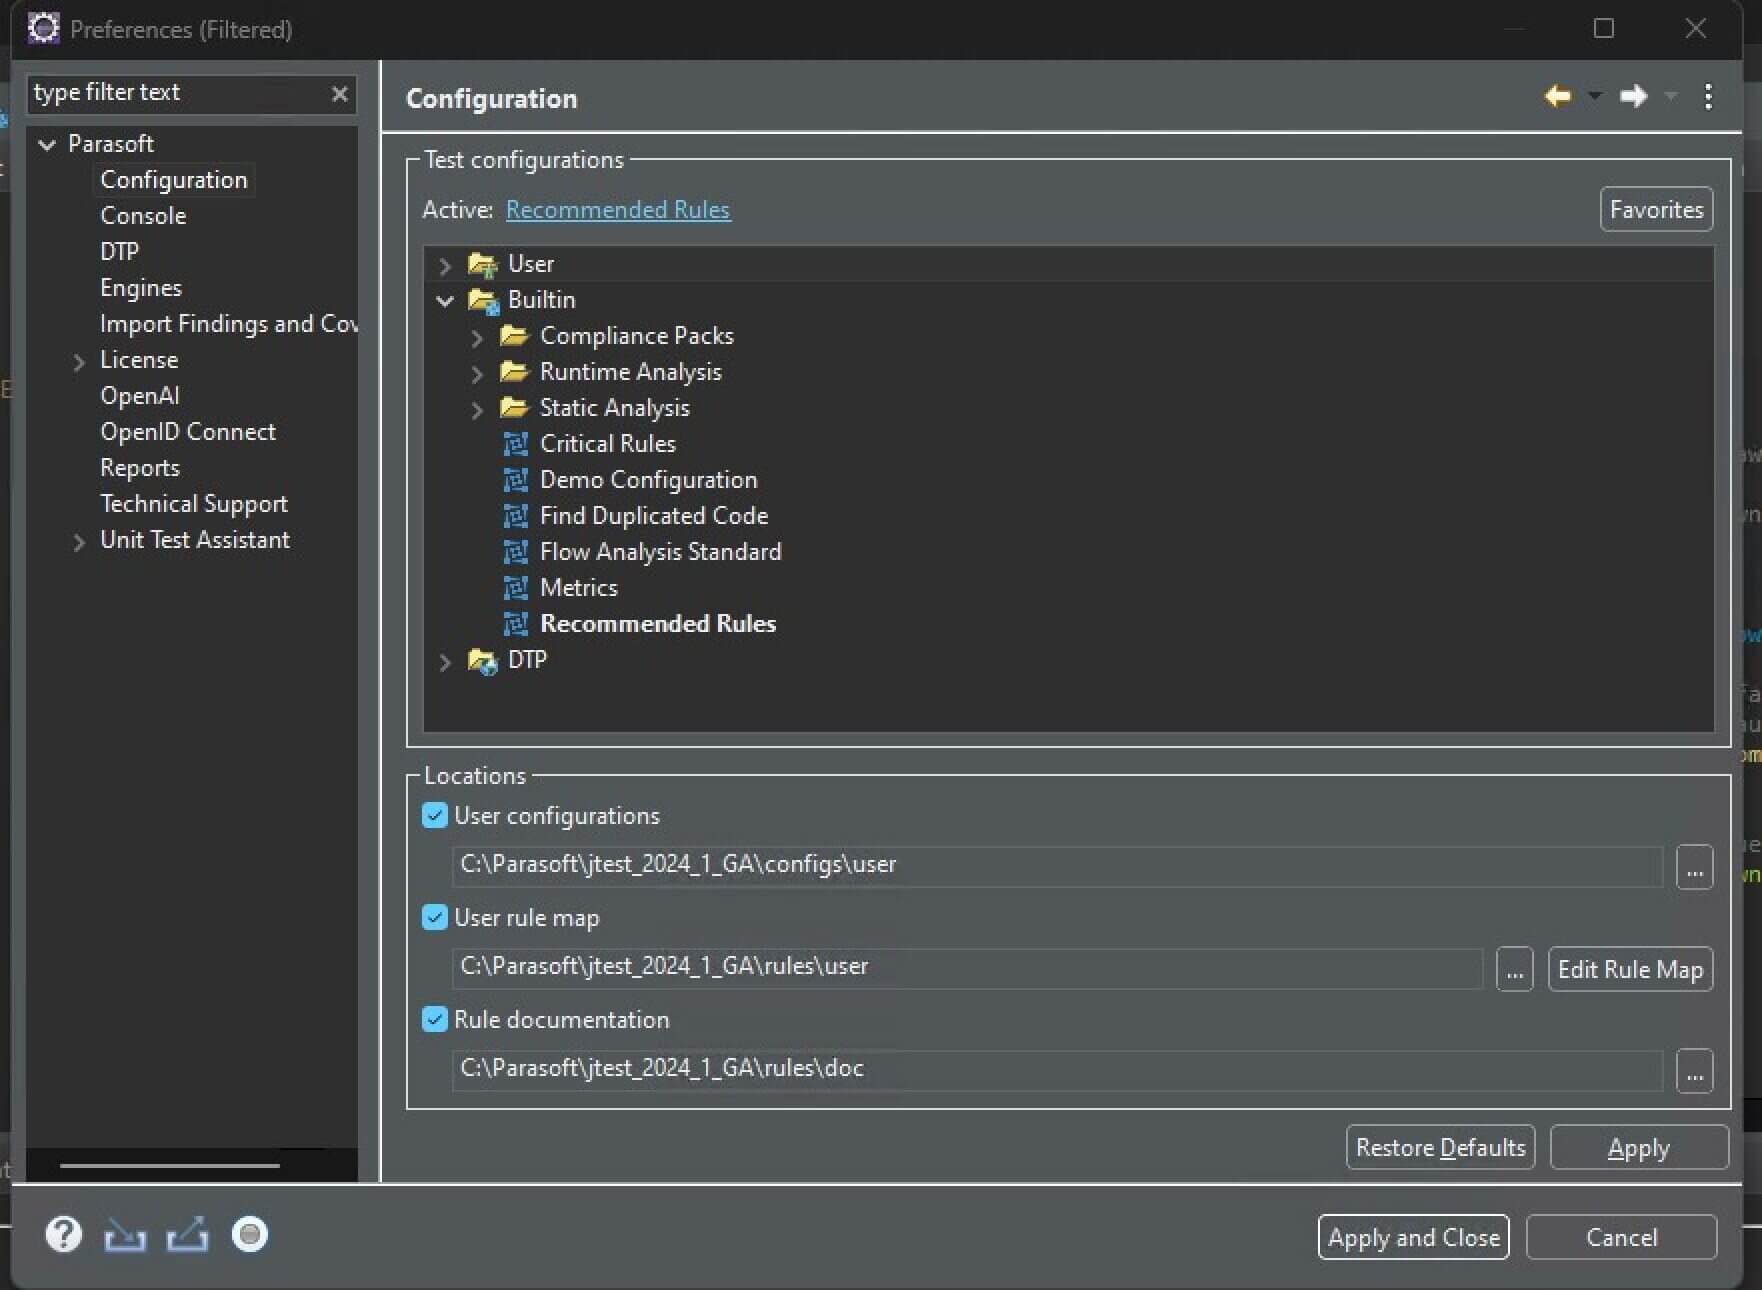The image size is (1762, 1290).
Task: Click Restore Defaults button
Action: point(1440,1147)
